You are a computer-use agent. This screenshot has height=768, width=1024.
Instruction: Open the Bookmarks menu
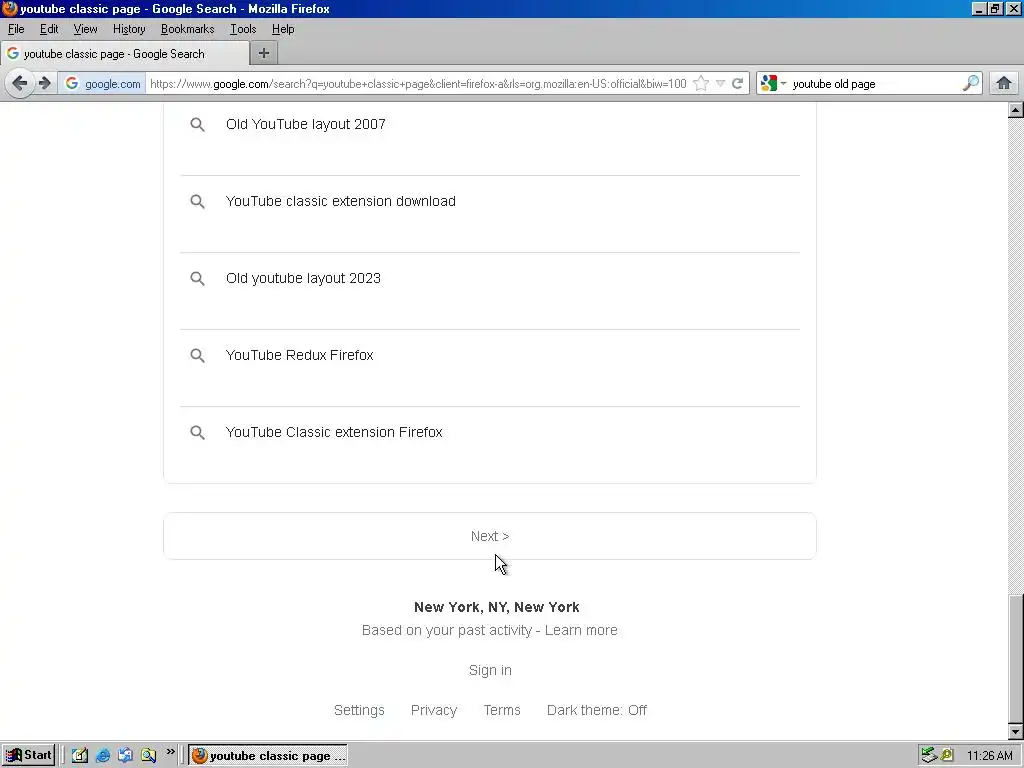click(187, 29)
